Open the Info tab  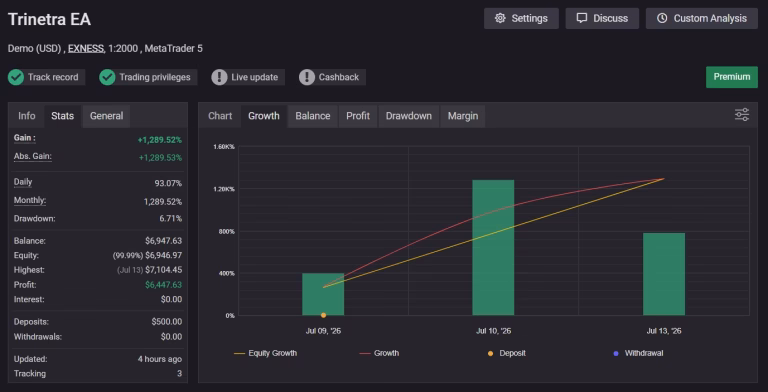click(26, 116)
